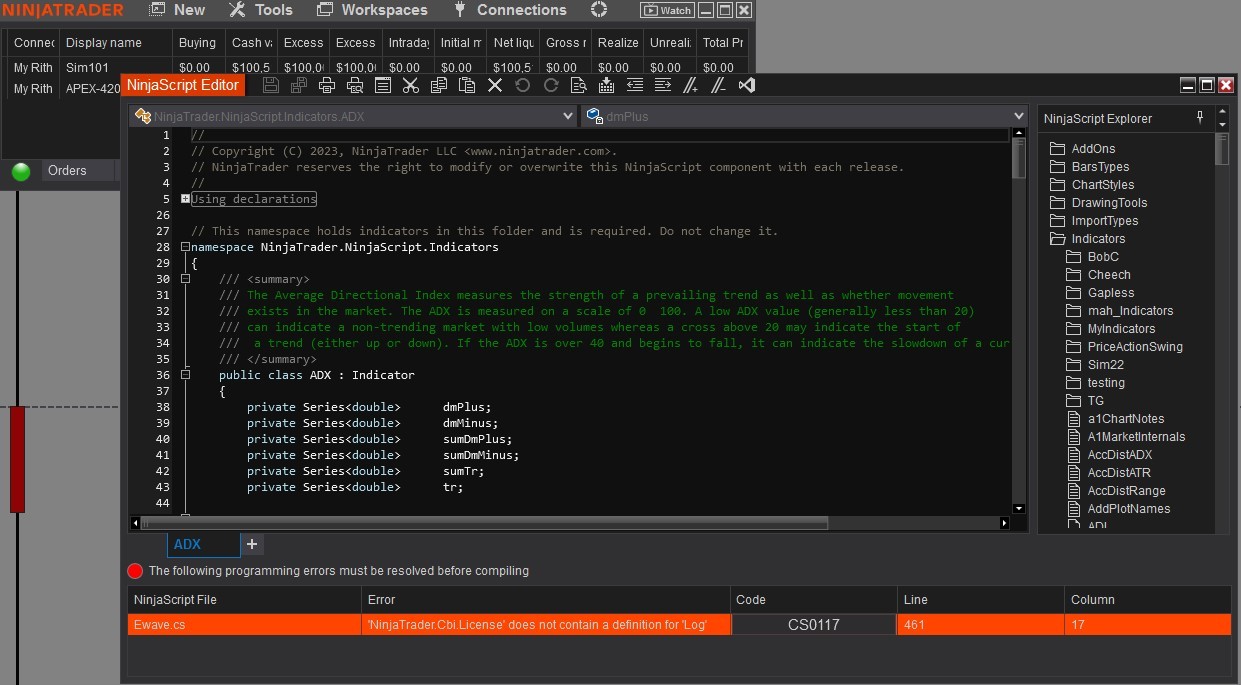Open the Connections menu
The image size is (1241, 685).
[x=510, y=10]
